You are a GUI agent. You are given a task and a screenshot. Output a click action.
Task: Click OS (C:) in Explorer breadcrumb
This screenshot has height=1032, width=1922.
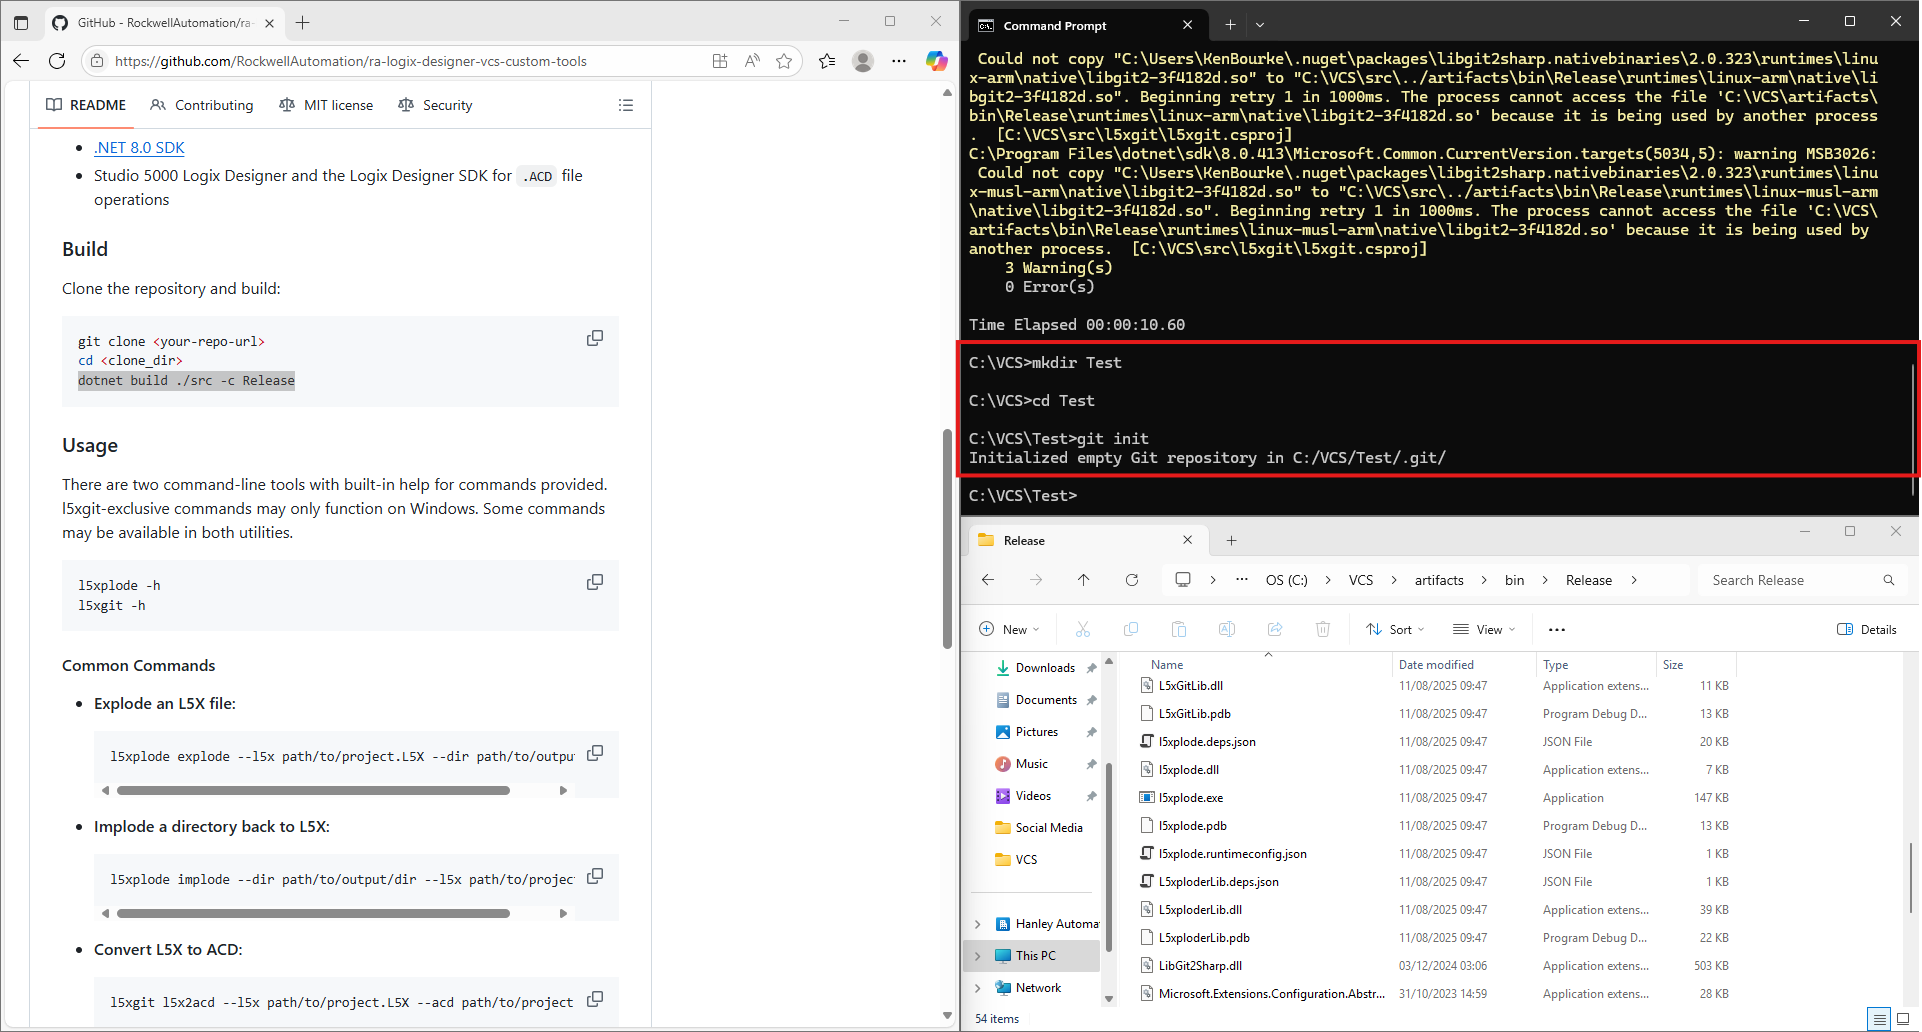click(1286, 580)
